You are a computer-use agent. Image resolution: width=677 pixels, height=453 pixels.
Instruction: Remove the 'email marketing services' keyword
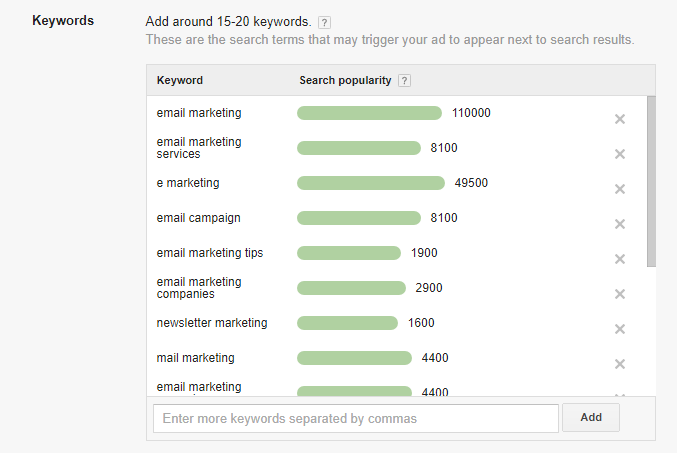click(x=620, y=154)
